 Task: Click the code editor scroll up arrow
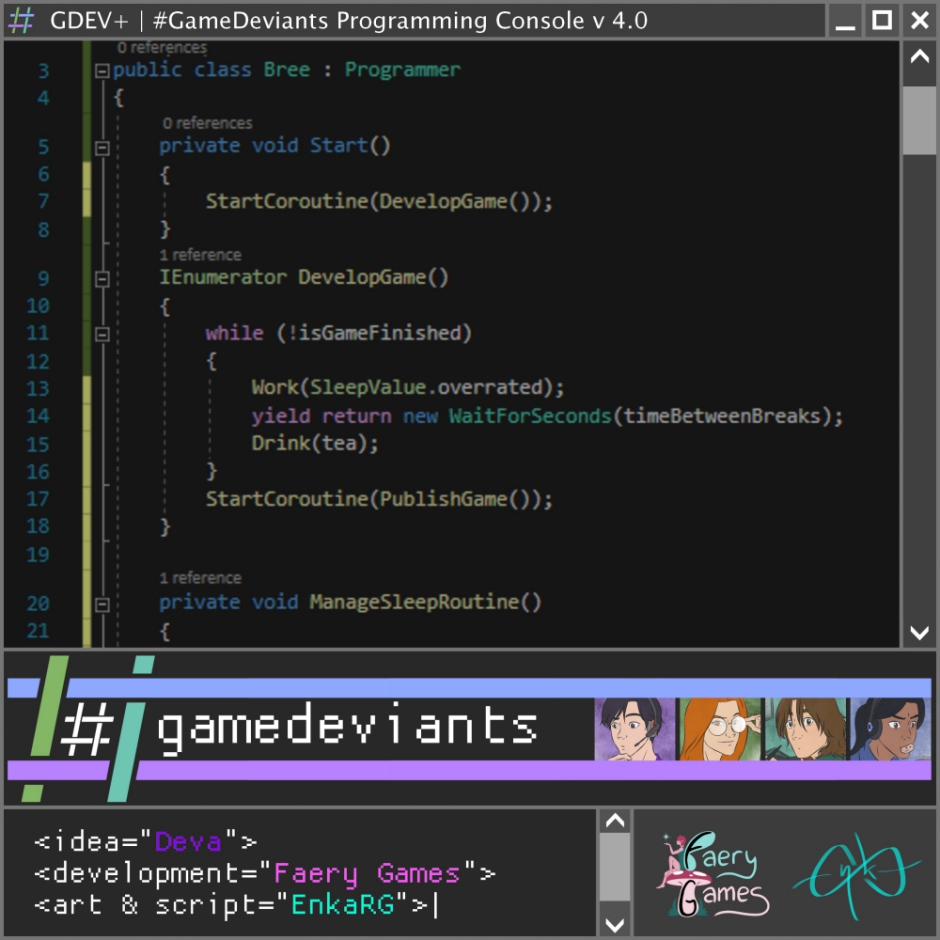pos(919,57)
